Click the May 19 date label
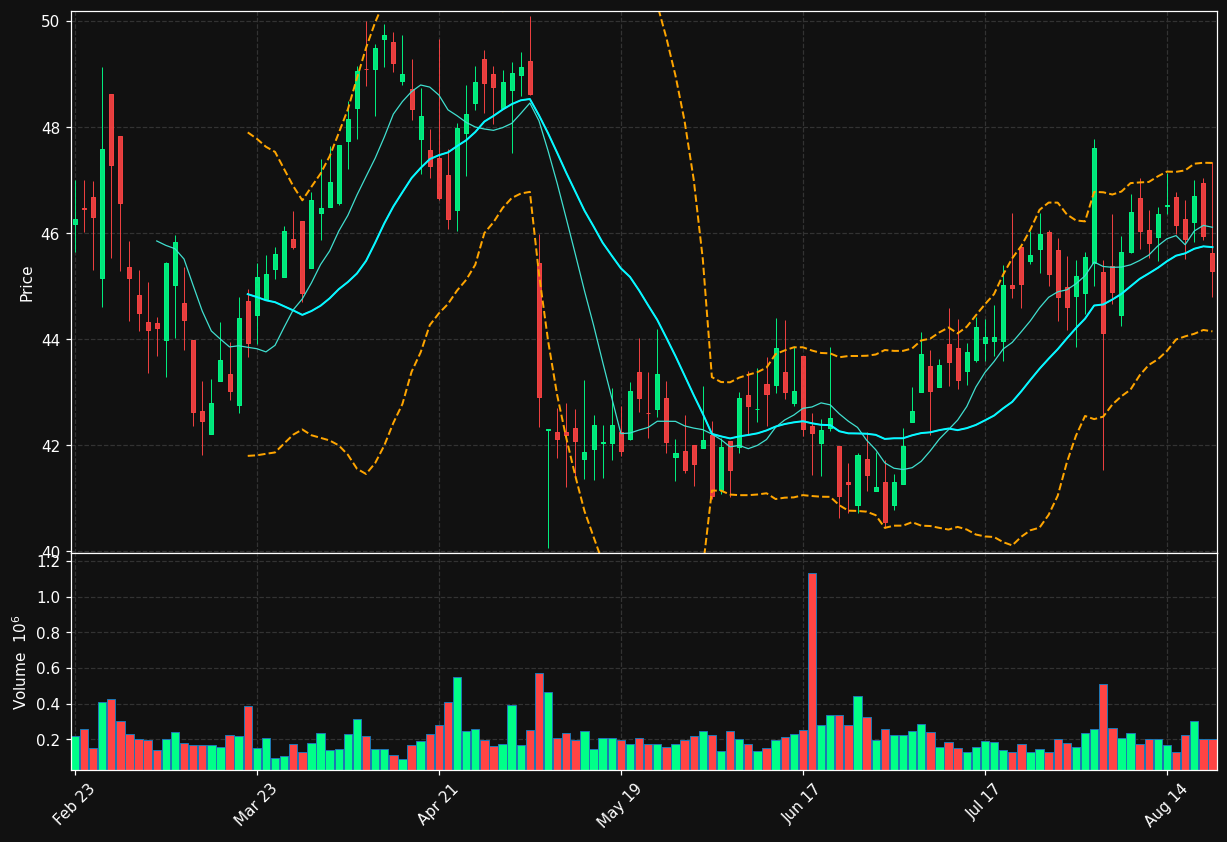 pos(619,804)
